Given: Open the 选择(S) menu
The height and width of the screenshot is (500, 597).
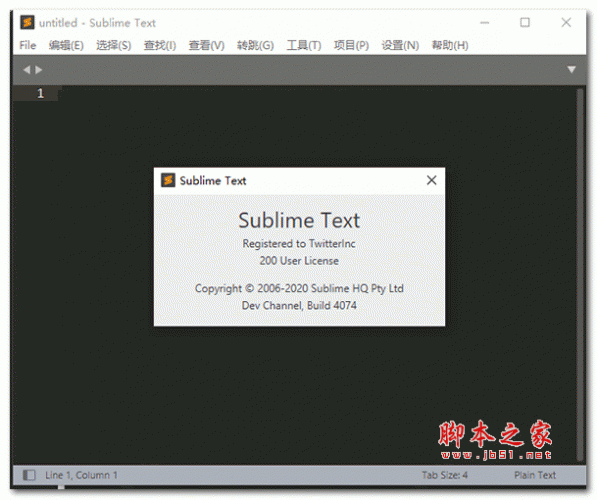Looking at the screenshot, I should [x=113, y=45].
